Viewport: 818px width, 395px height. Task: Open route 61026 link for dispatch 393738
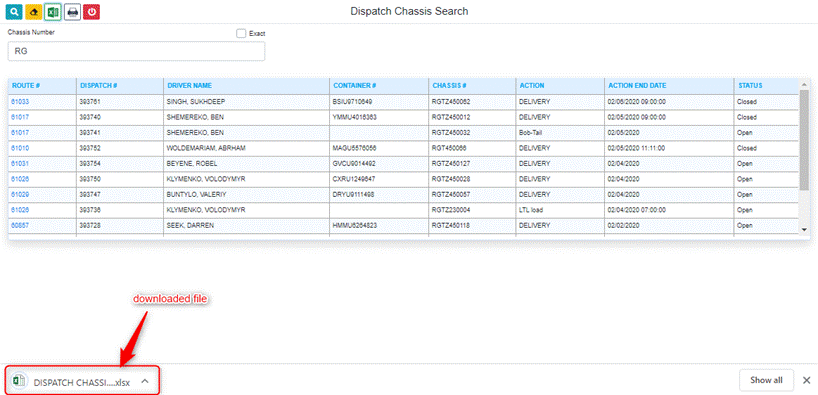pos(20,210)
